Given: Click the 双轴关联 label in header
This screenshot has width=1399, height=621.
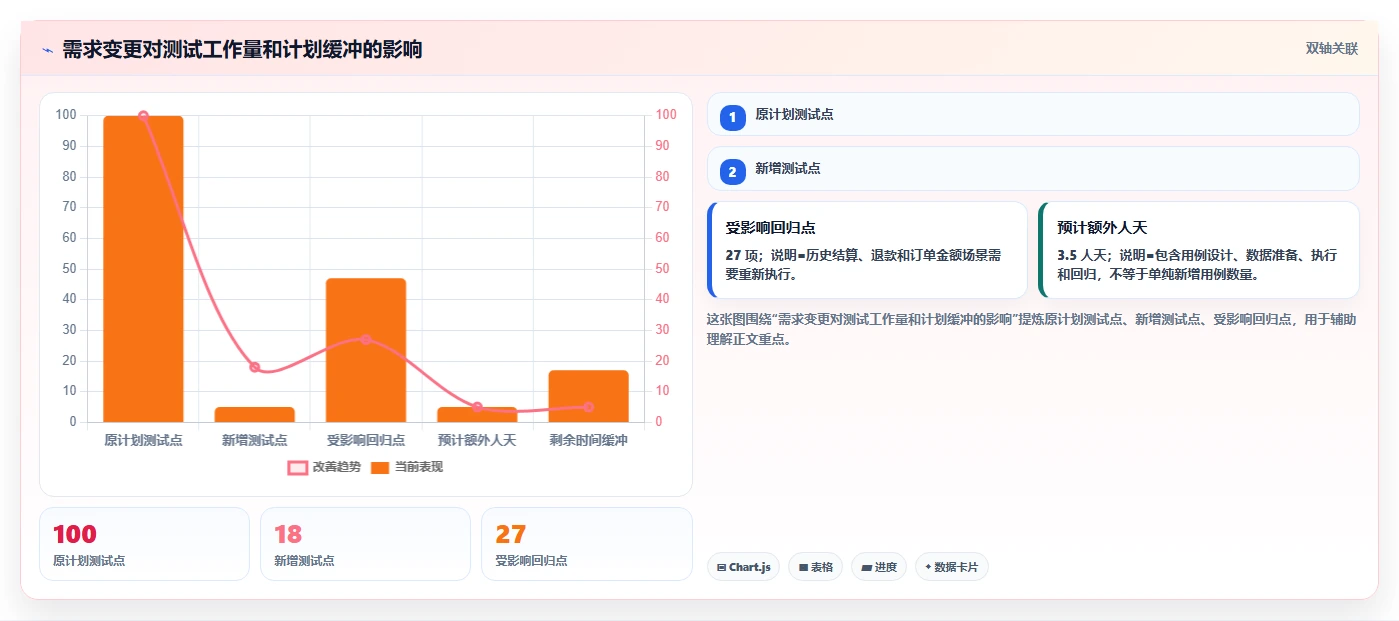Looking at the screenshot, I should (x=1331, y=49).
